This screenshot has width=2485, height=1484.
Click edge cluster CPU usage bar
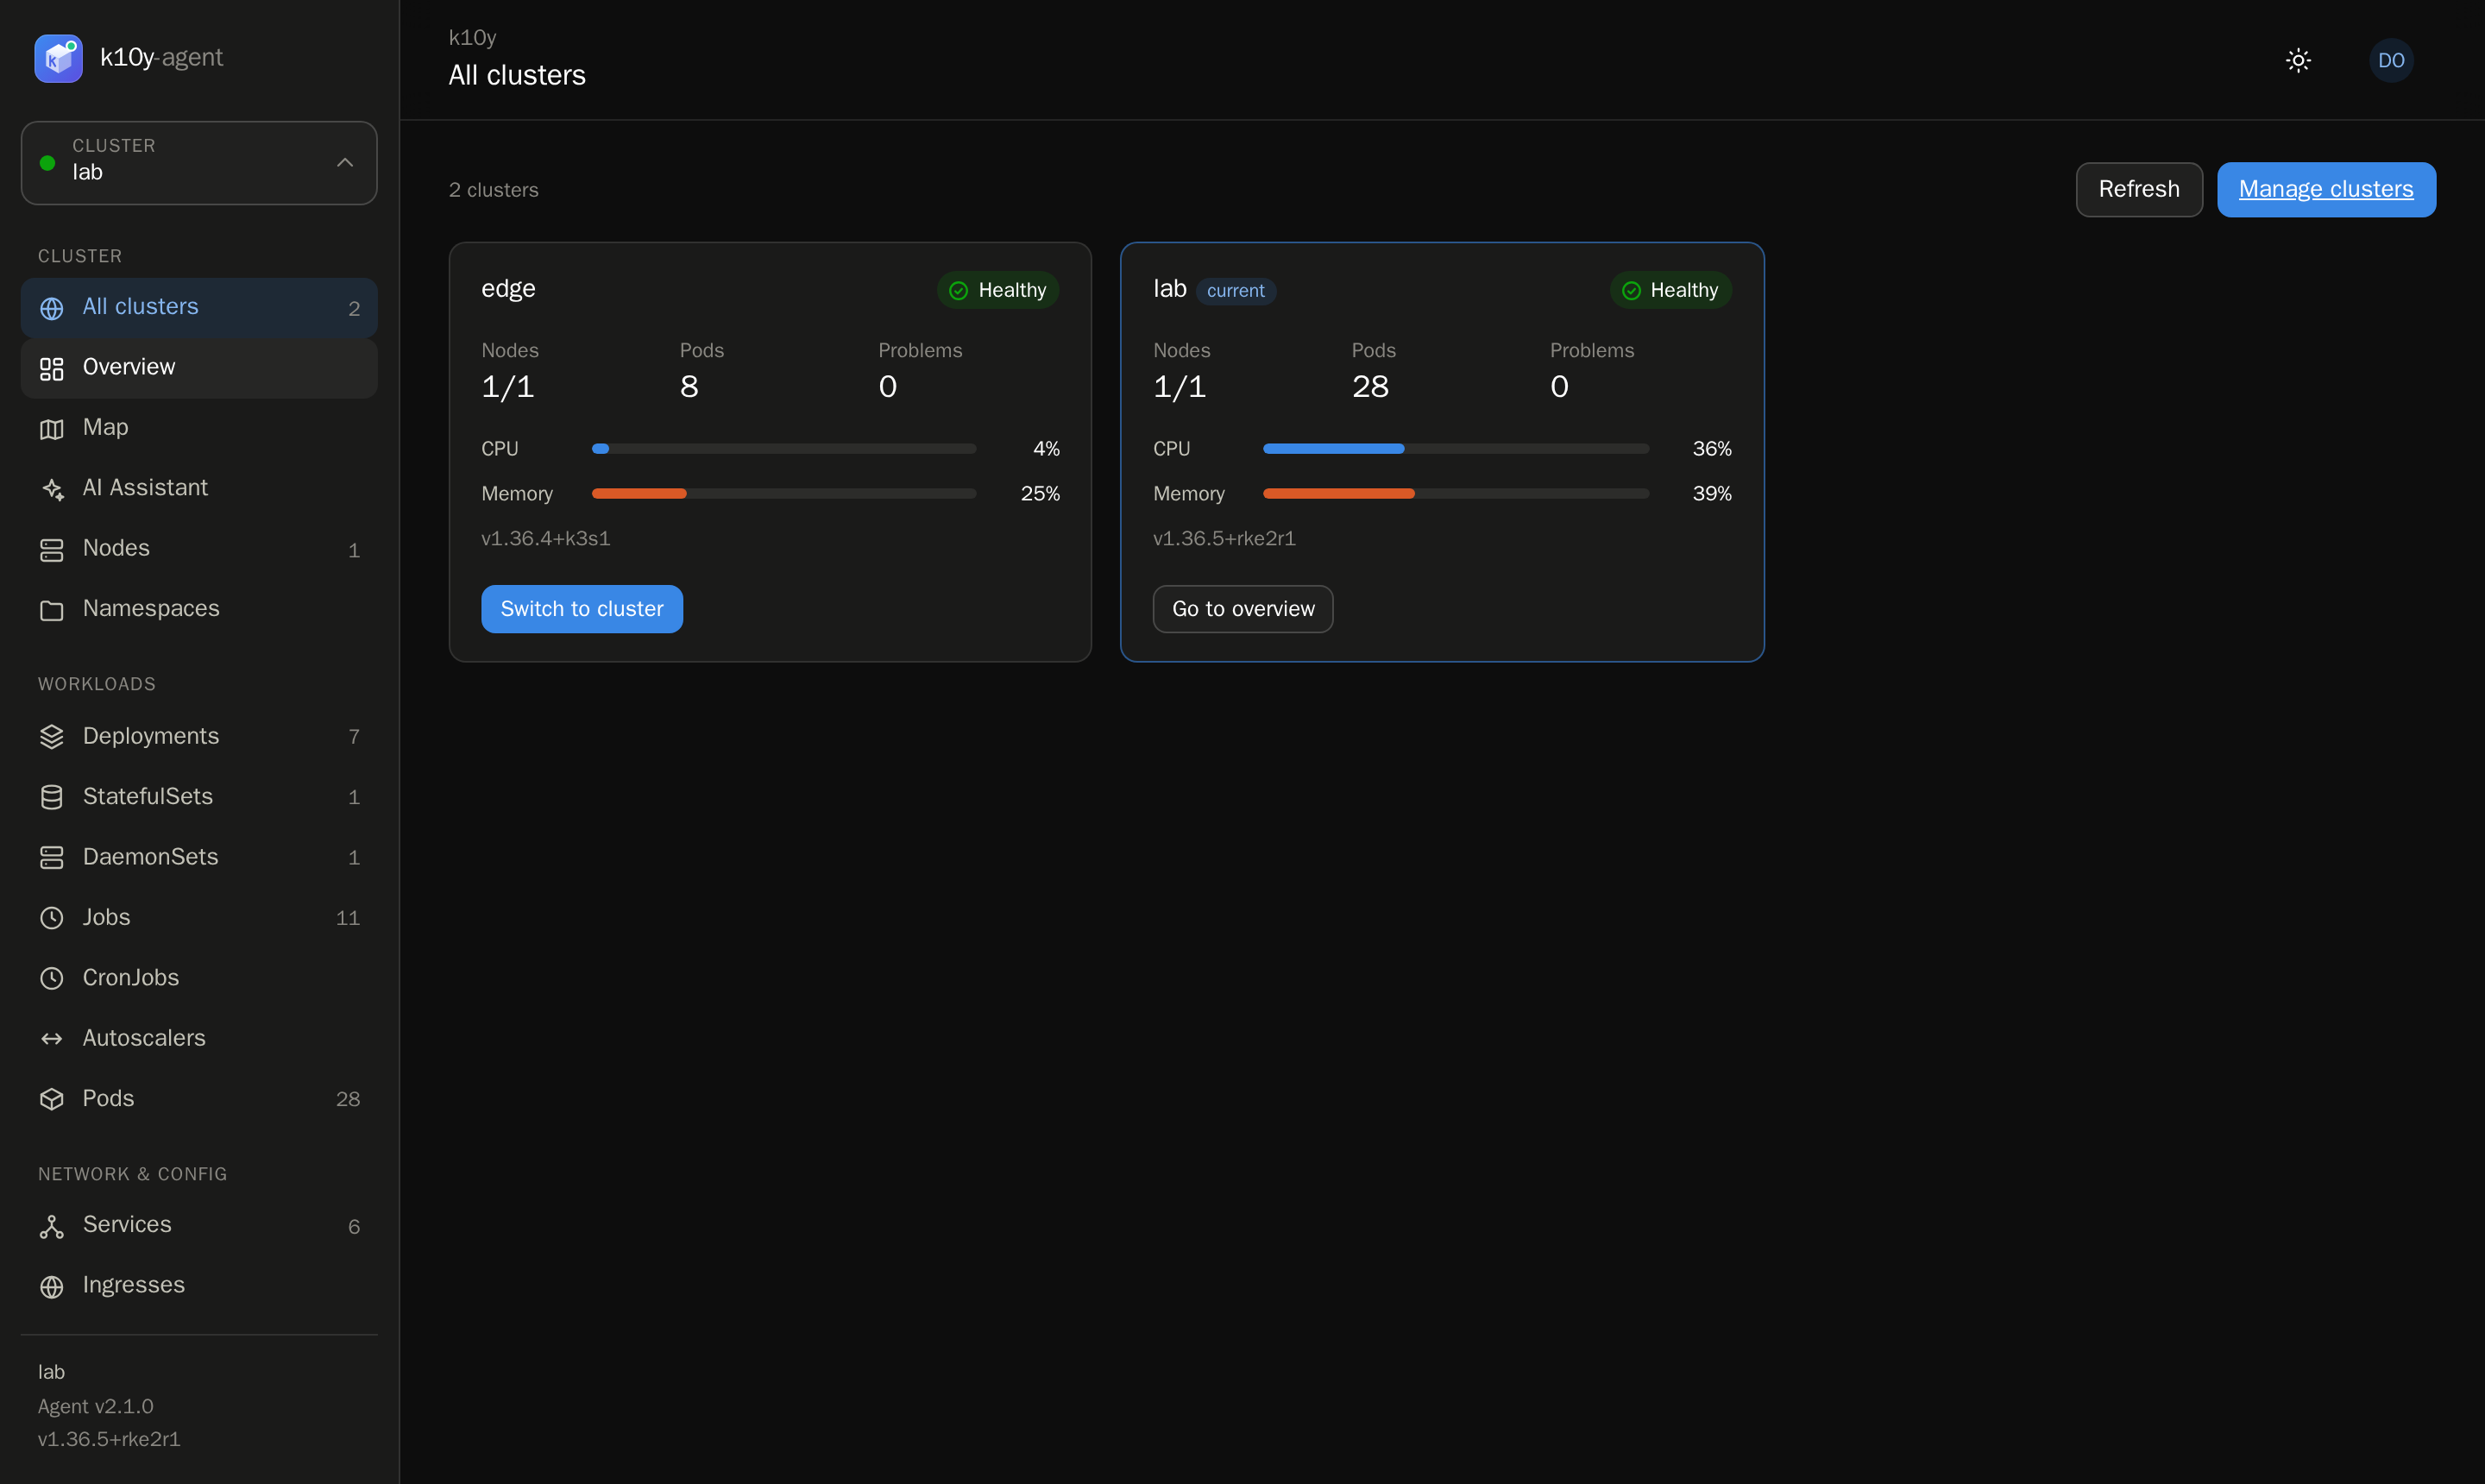[x=784, y=449]
